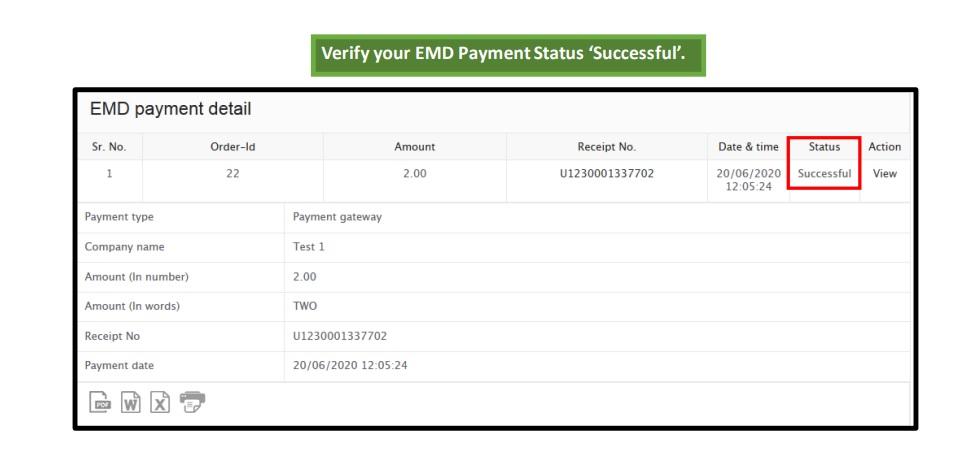Click the Amount column header

[415, 147]
